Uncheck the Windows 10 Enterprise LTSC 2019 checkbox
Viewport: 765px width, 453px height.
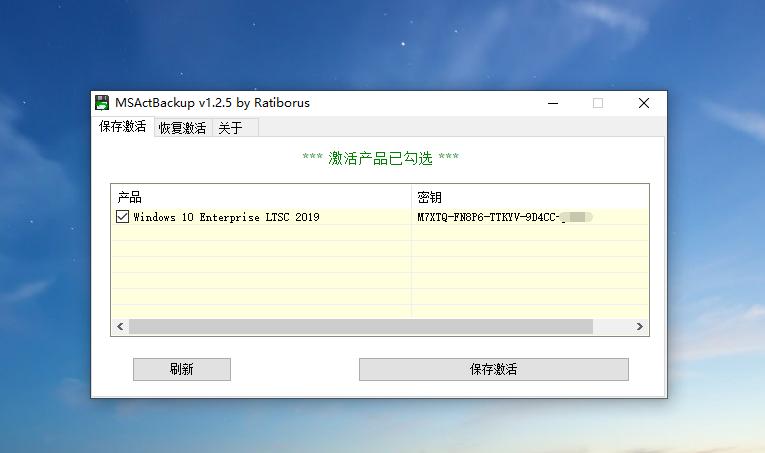tap(123, 217)
